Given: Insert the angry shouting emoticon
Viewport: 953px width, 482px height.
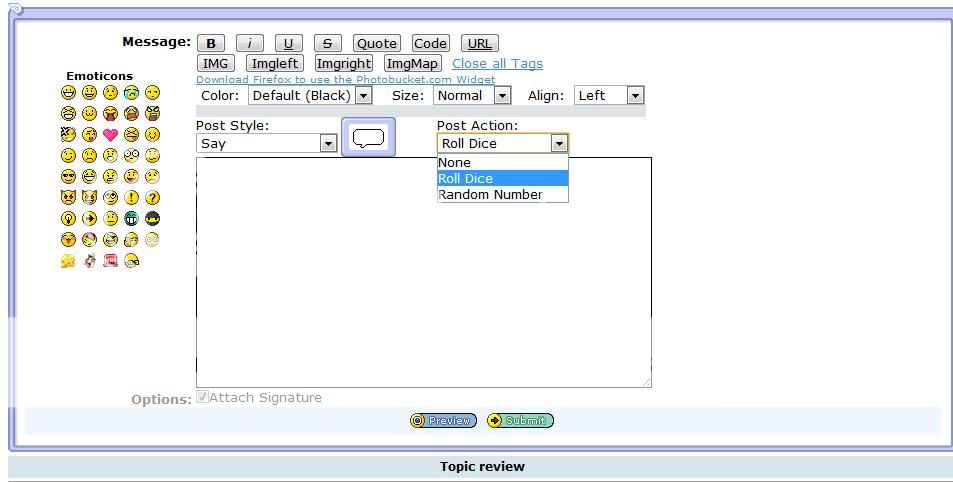Looking at the screenshot, I should (x=153, y=113).
